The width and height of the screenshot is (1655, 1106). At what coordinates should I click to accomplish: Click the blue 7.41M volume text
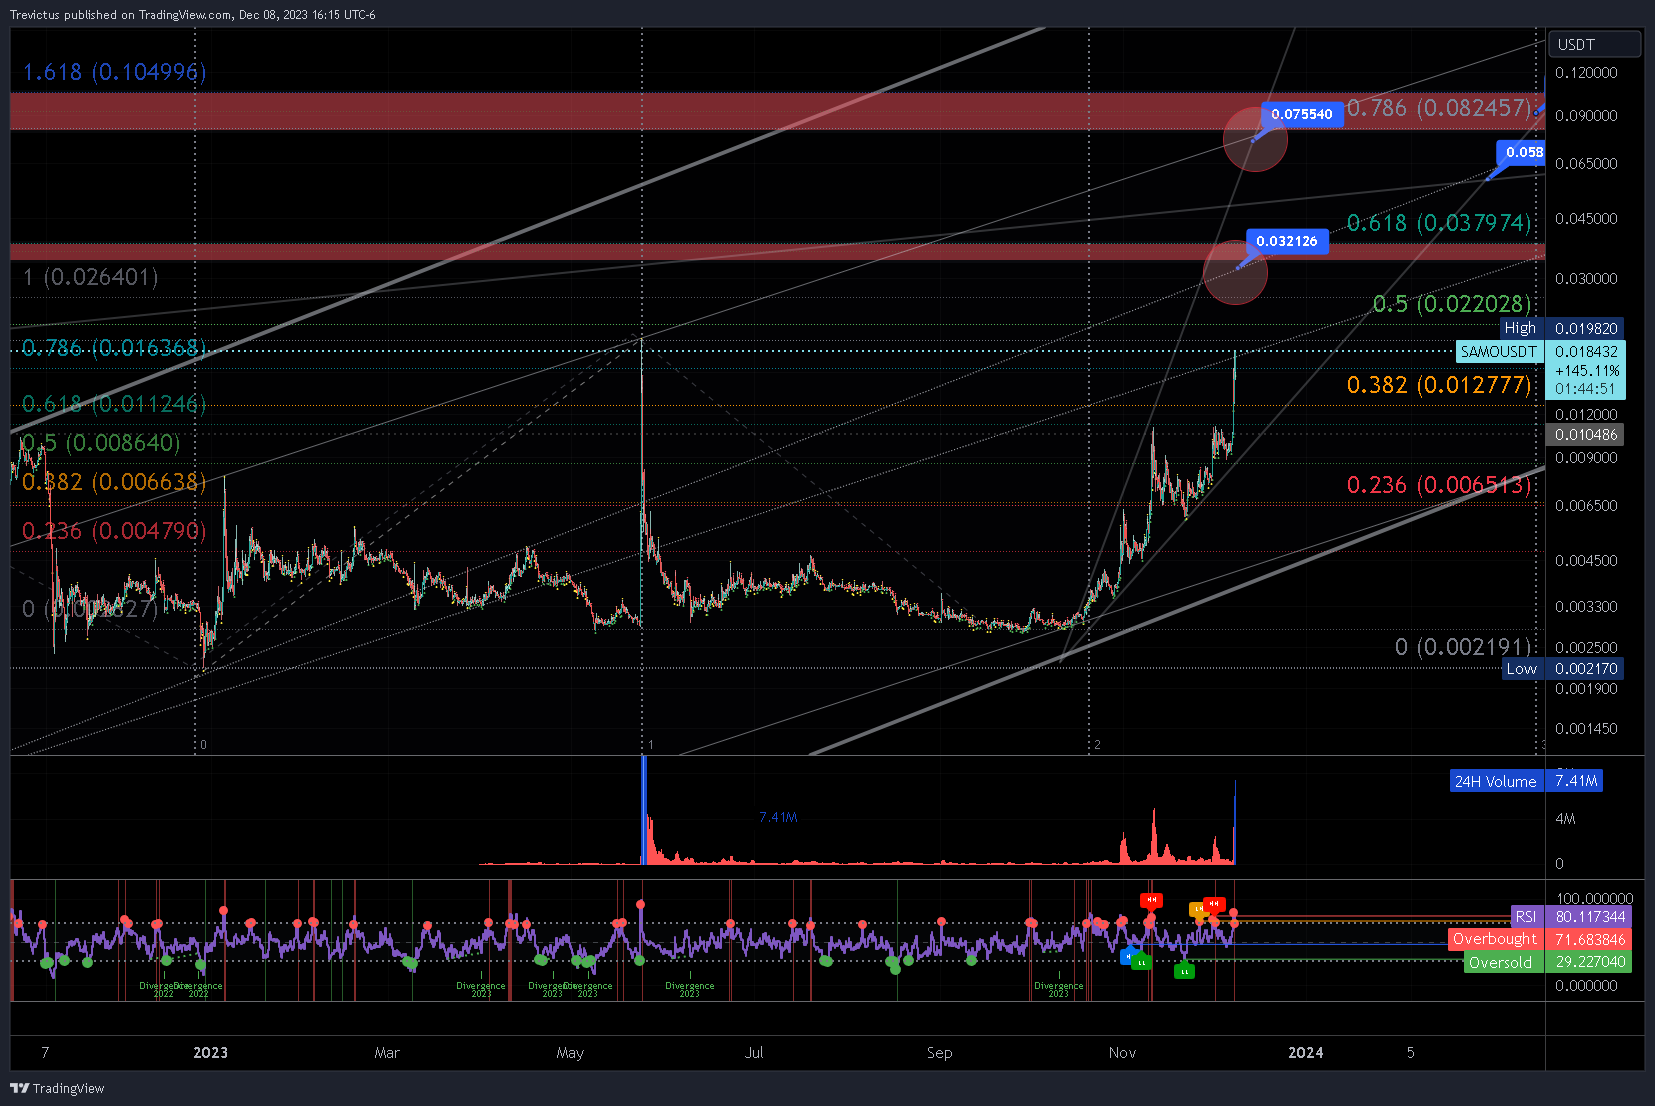coord(778,817)
